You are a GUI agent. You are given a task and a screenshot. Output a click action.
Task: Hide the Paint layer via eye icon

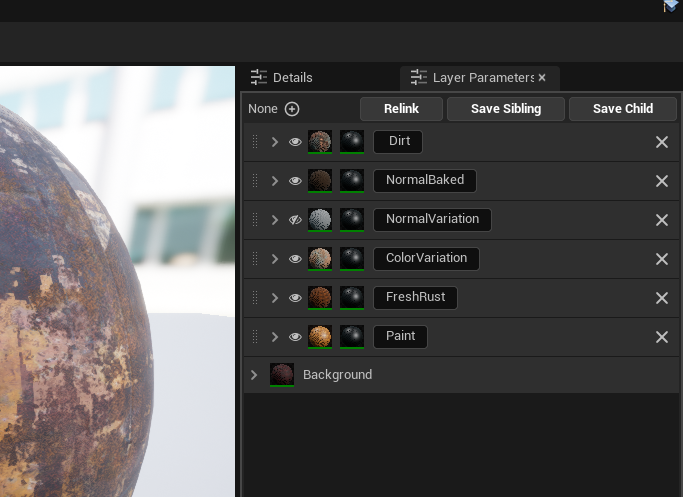tap(295, 337)
